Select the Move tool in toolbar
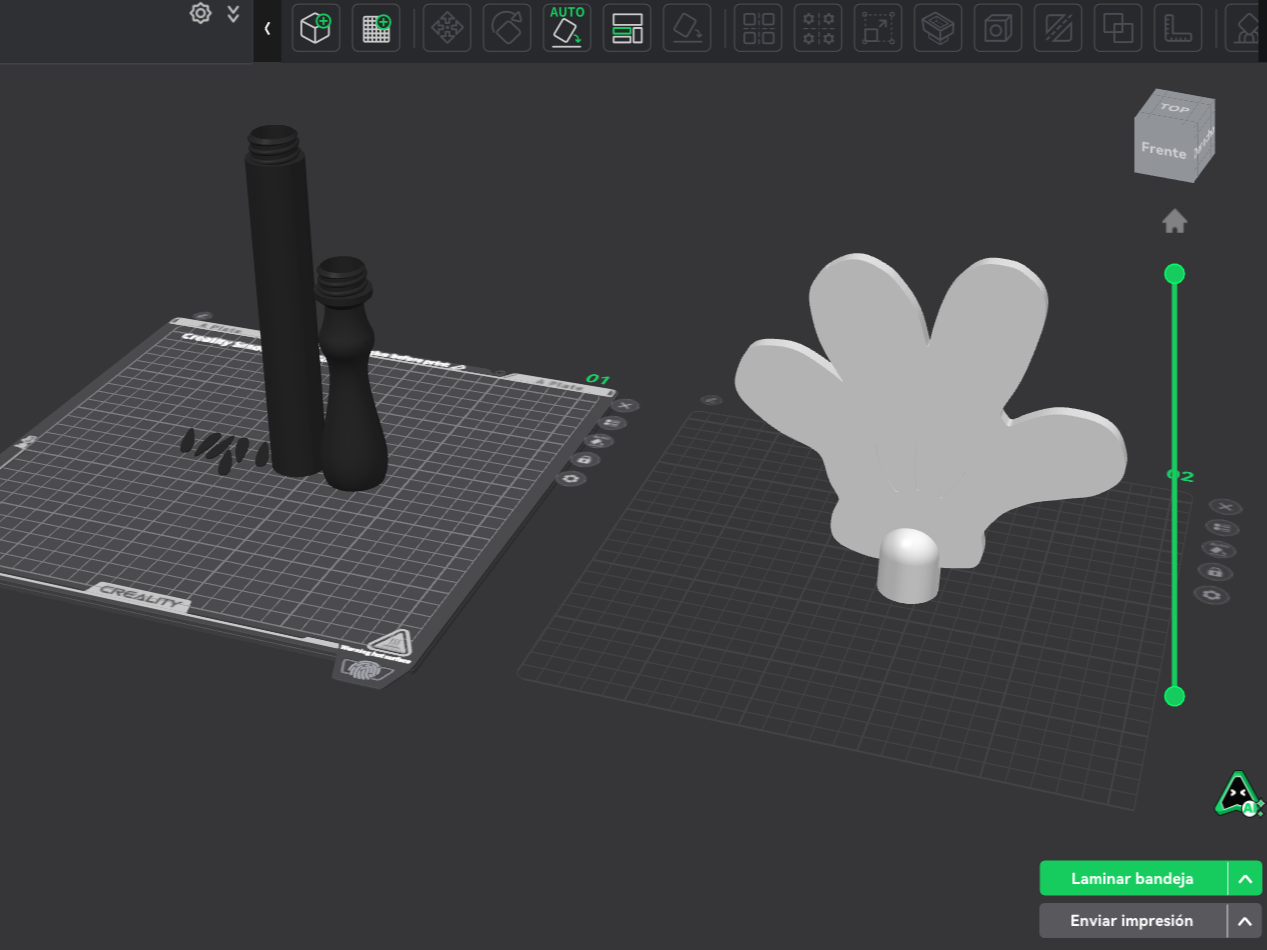The height and width of the screenshot is (950, 1267). [447, 28]
